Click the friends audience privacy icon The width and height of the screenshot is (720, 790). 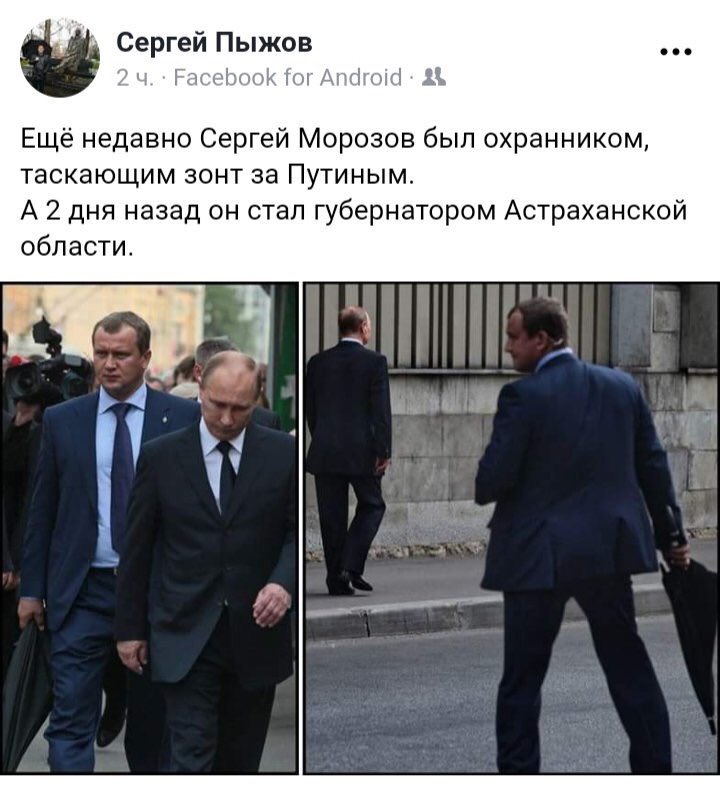point(434,77)
